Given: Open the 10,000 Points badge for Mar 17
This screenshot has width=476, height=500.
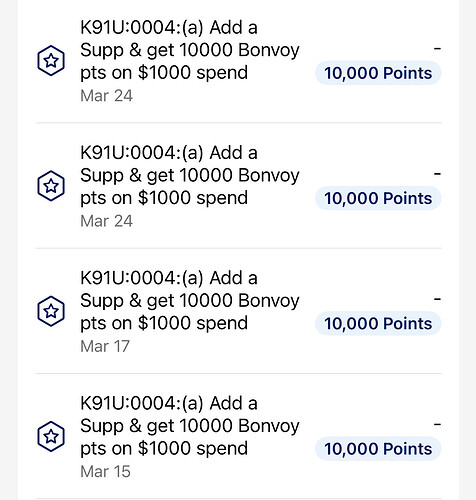Looking at the screenshot, I should [378, 323].
